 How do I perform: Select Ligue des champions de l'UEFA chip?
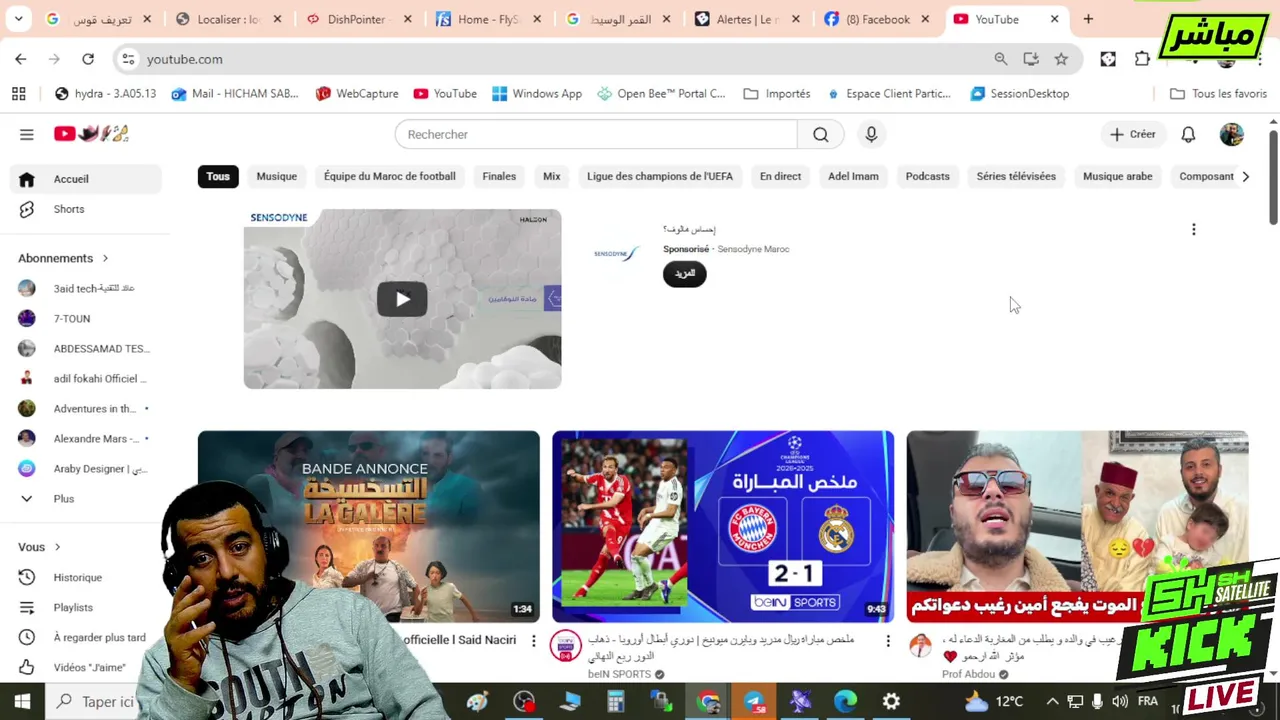(x=660, y=176)
